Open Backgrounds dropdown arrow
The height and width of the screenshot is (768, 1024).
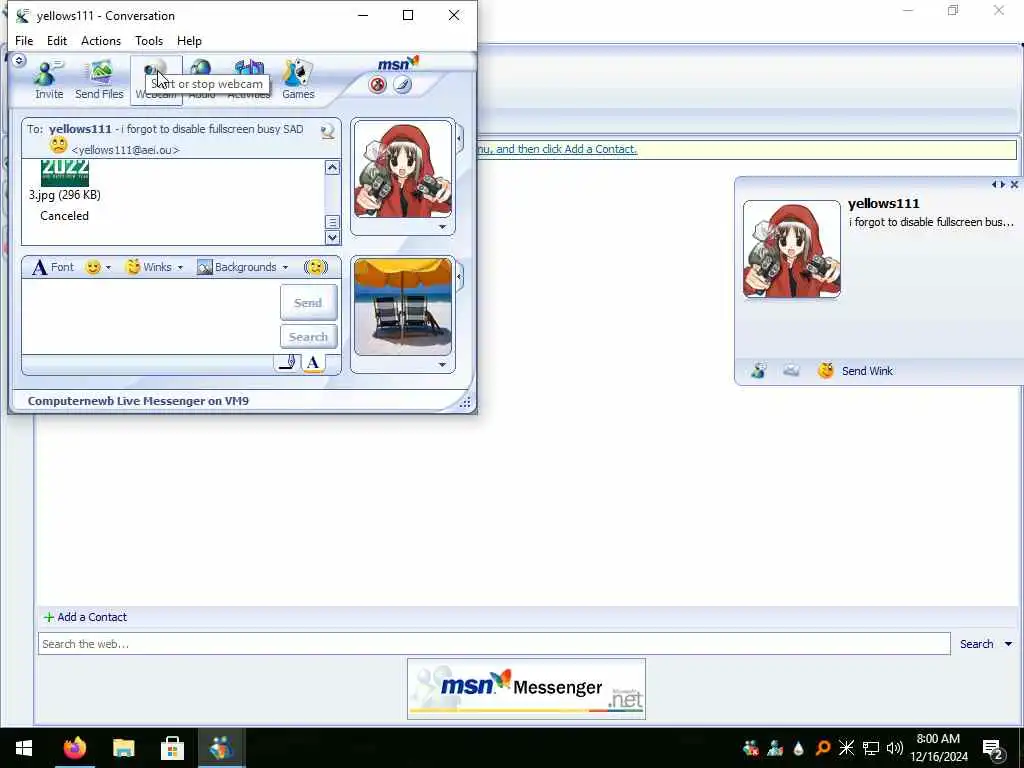[285, 268]
